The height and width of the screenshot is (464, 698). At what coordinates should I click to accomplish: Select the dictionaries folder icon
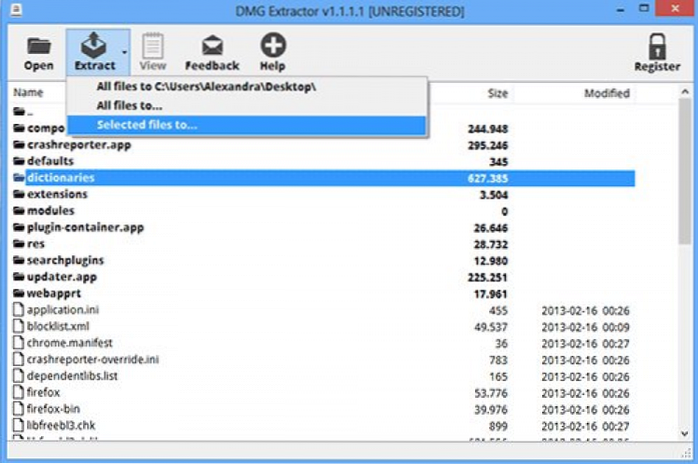18,178
